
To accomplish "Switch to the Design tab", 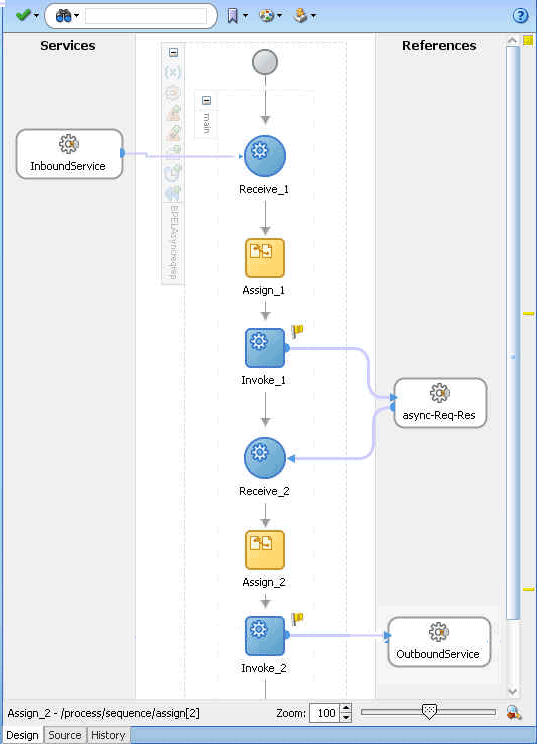I will point(22,735).
